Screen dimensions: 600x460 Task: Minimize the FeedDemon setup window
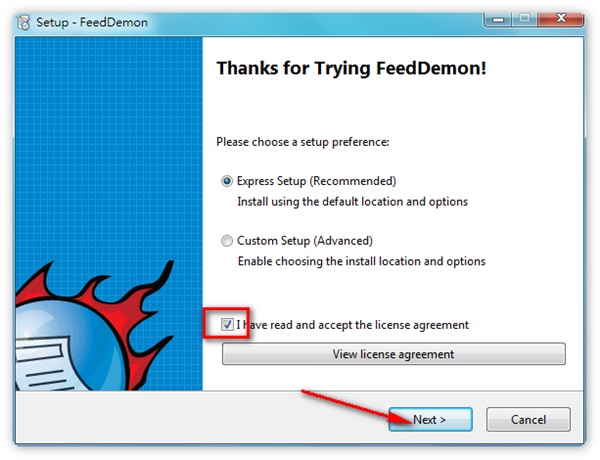click(498, 19)
